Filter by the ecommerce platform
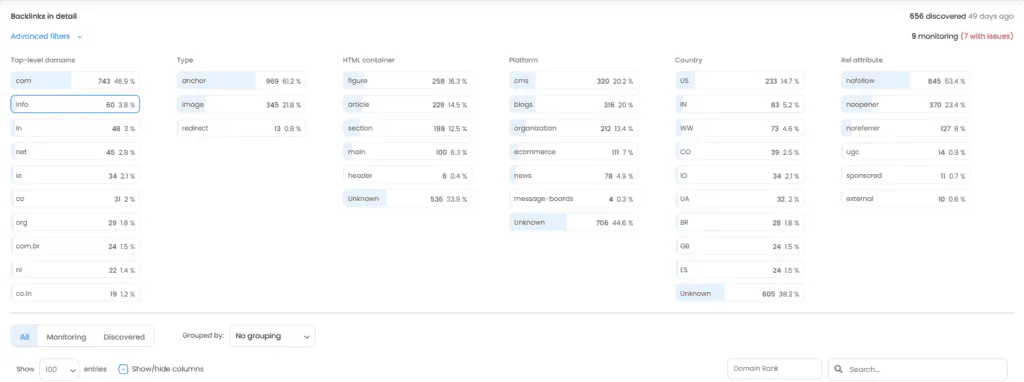 point(573,152)
